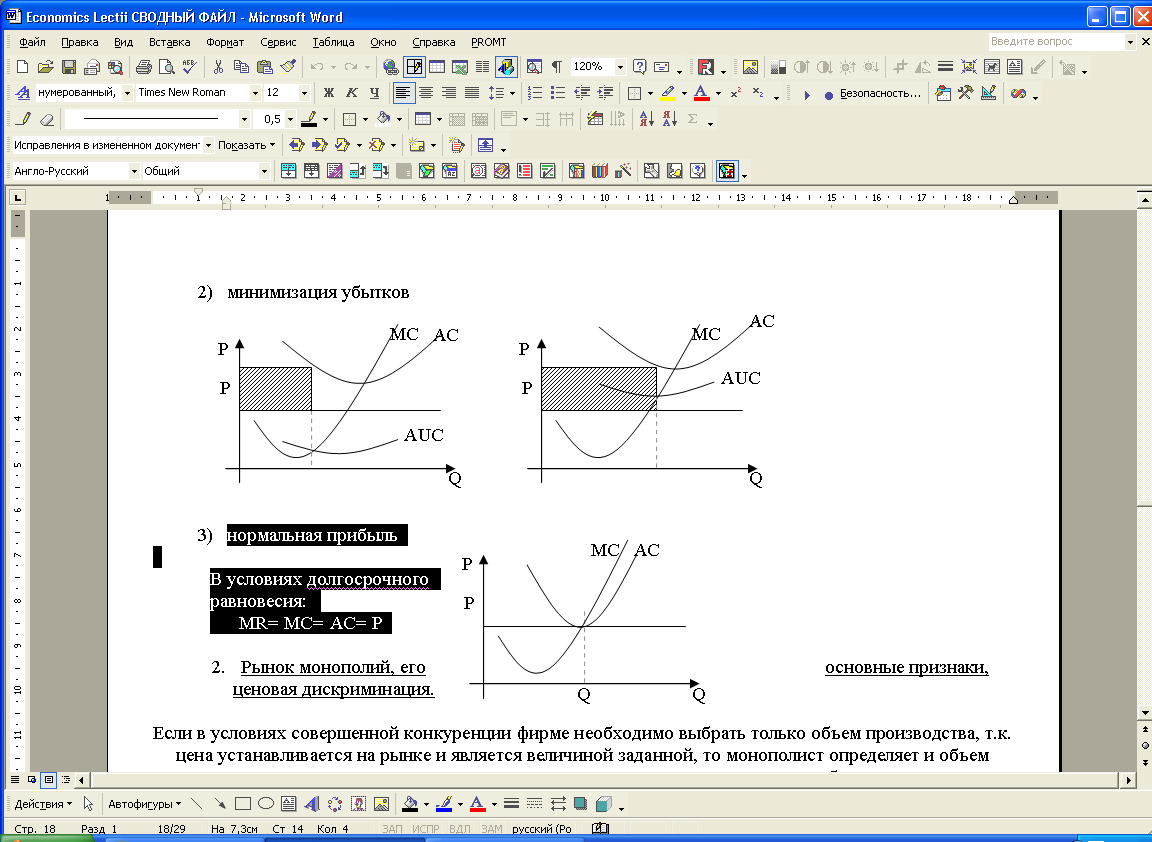Expand Исправления в измененном документе dropdown
The height and width of the screenshot is (842, 1152).
click(x=208, y=145)
